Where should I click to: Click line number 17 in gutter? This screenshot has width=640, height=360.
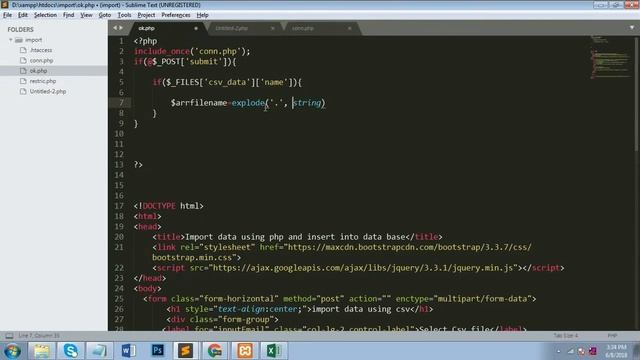pyautogui.click(x=119, y=206)
